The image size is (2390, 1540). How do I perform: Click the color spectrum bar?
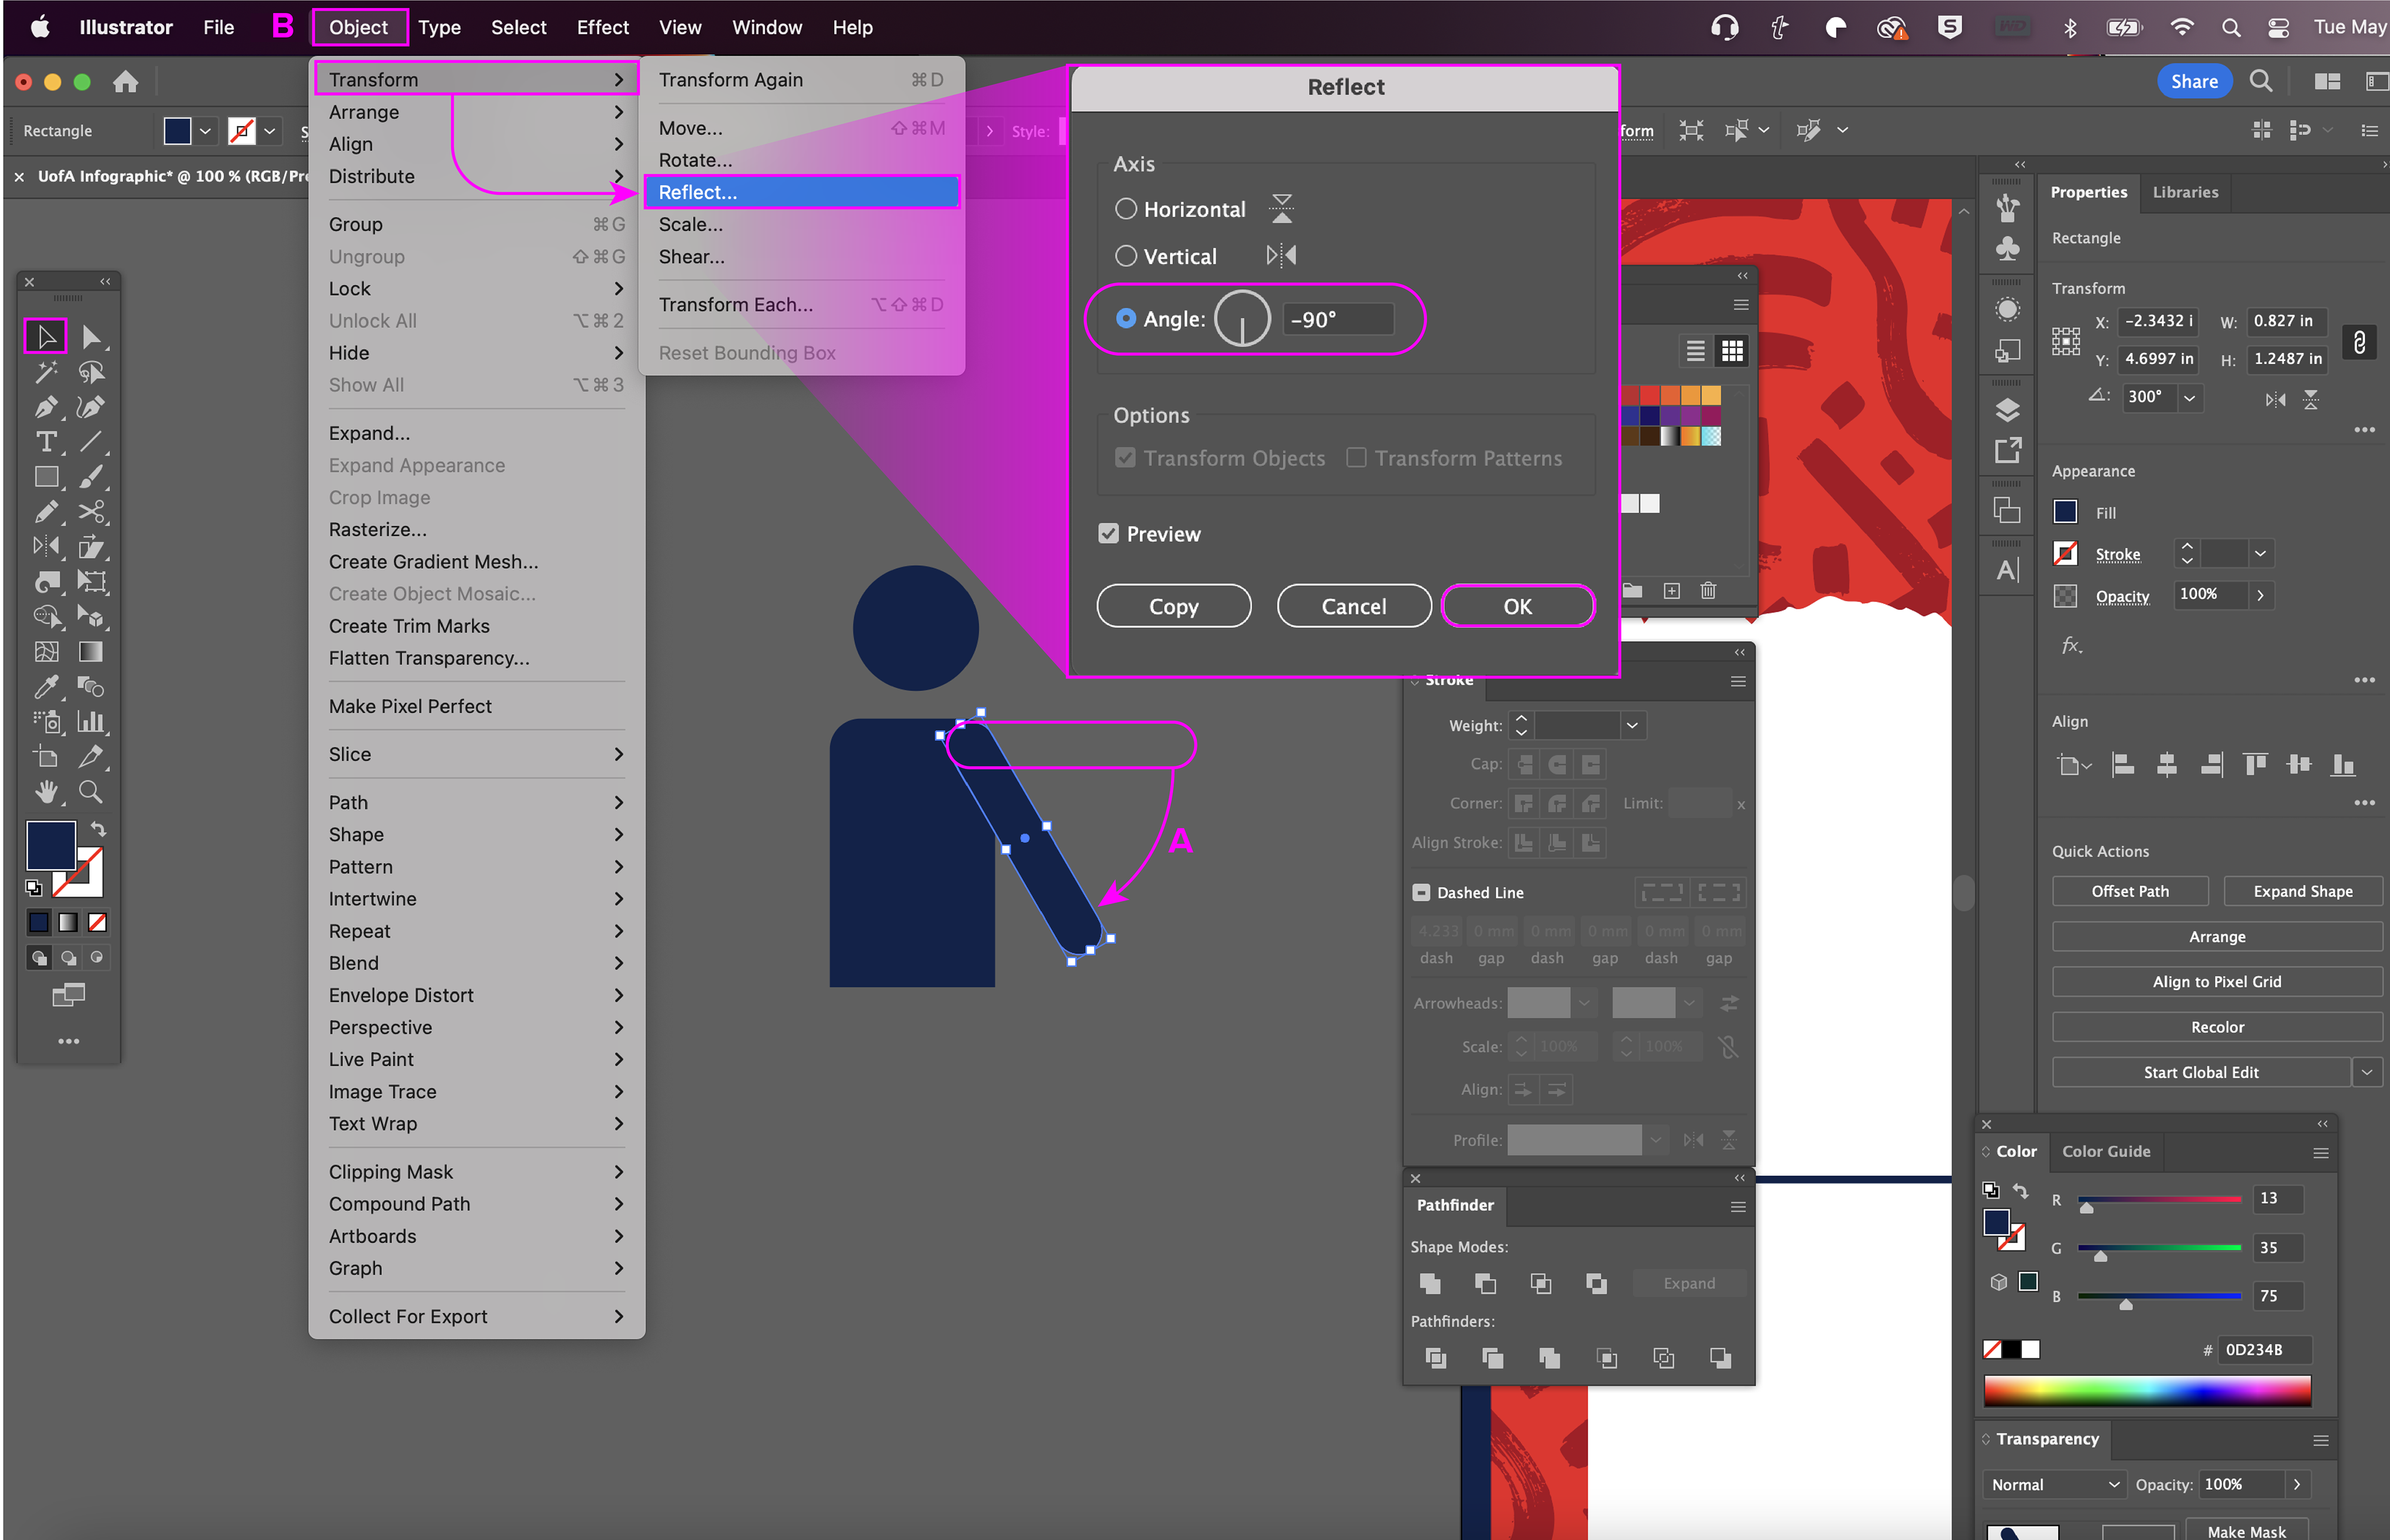pyautogui.click(x=2147, y=1390)
